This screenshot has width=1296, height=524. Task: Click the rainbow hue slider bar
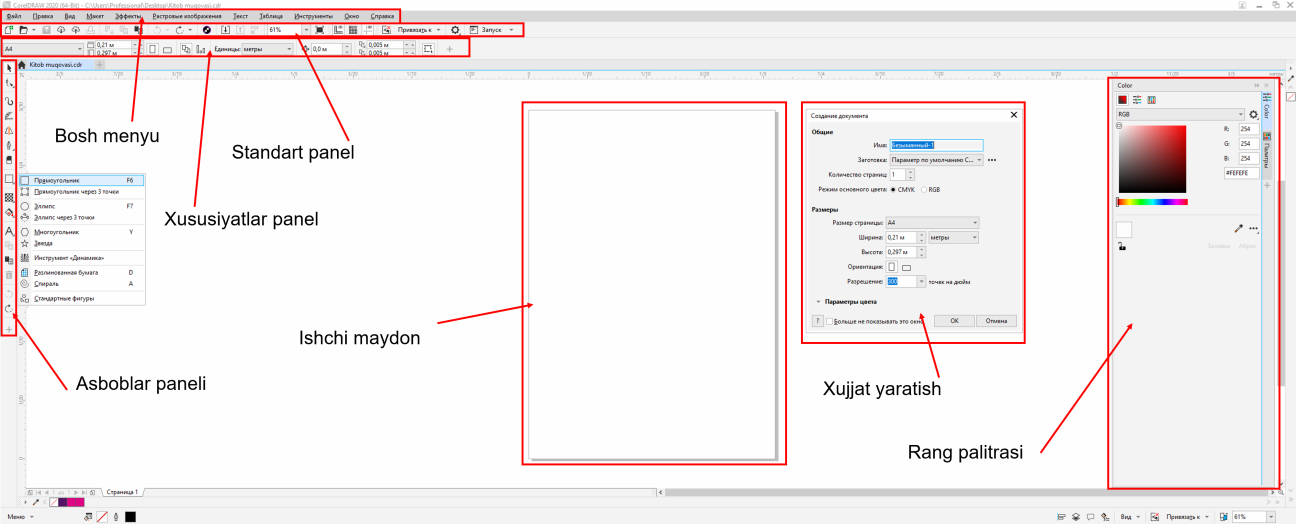(x=1152, y=202)
